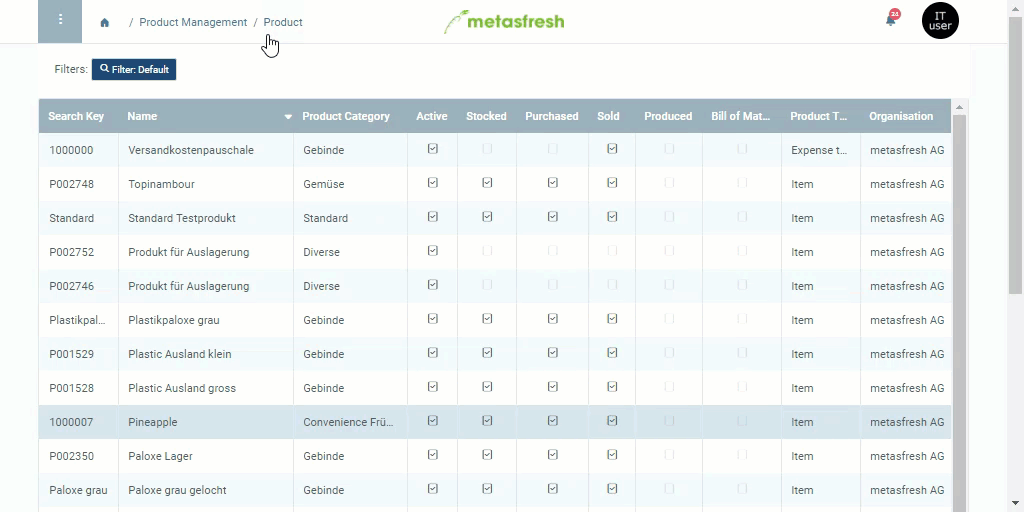Click the Sold column header

[608, 116]
